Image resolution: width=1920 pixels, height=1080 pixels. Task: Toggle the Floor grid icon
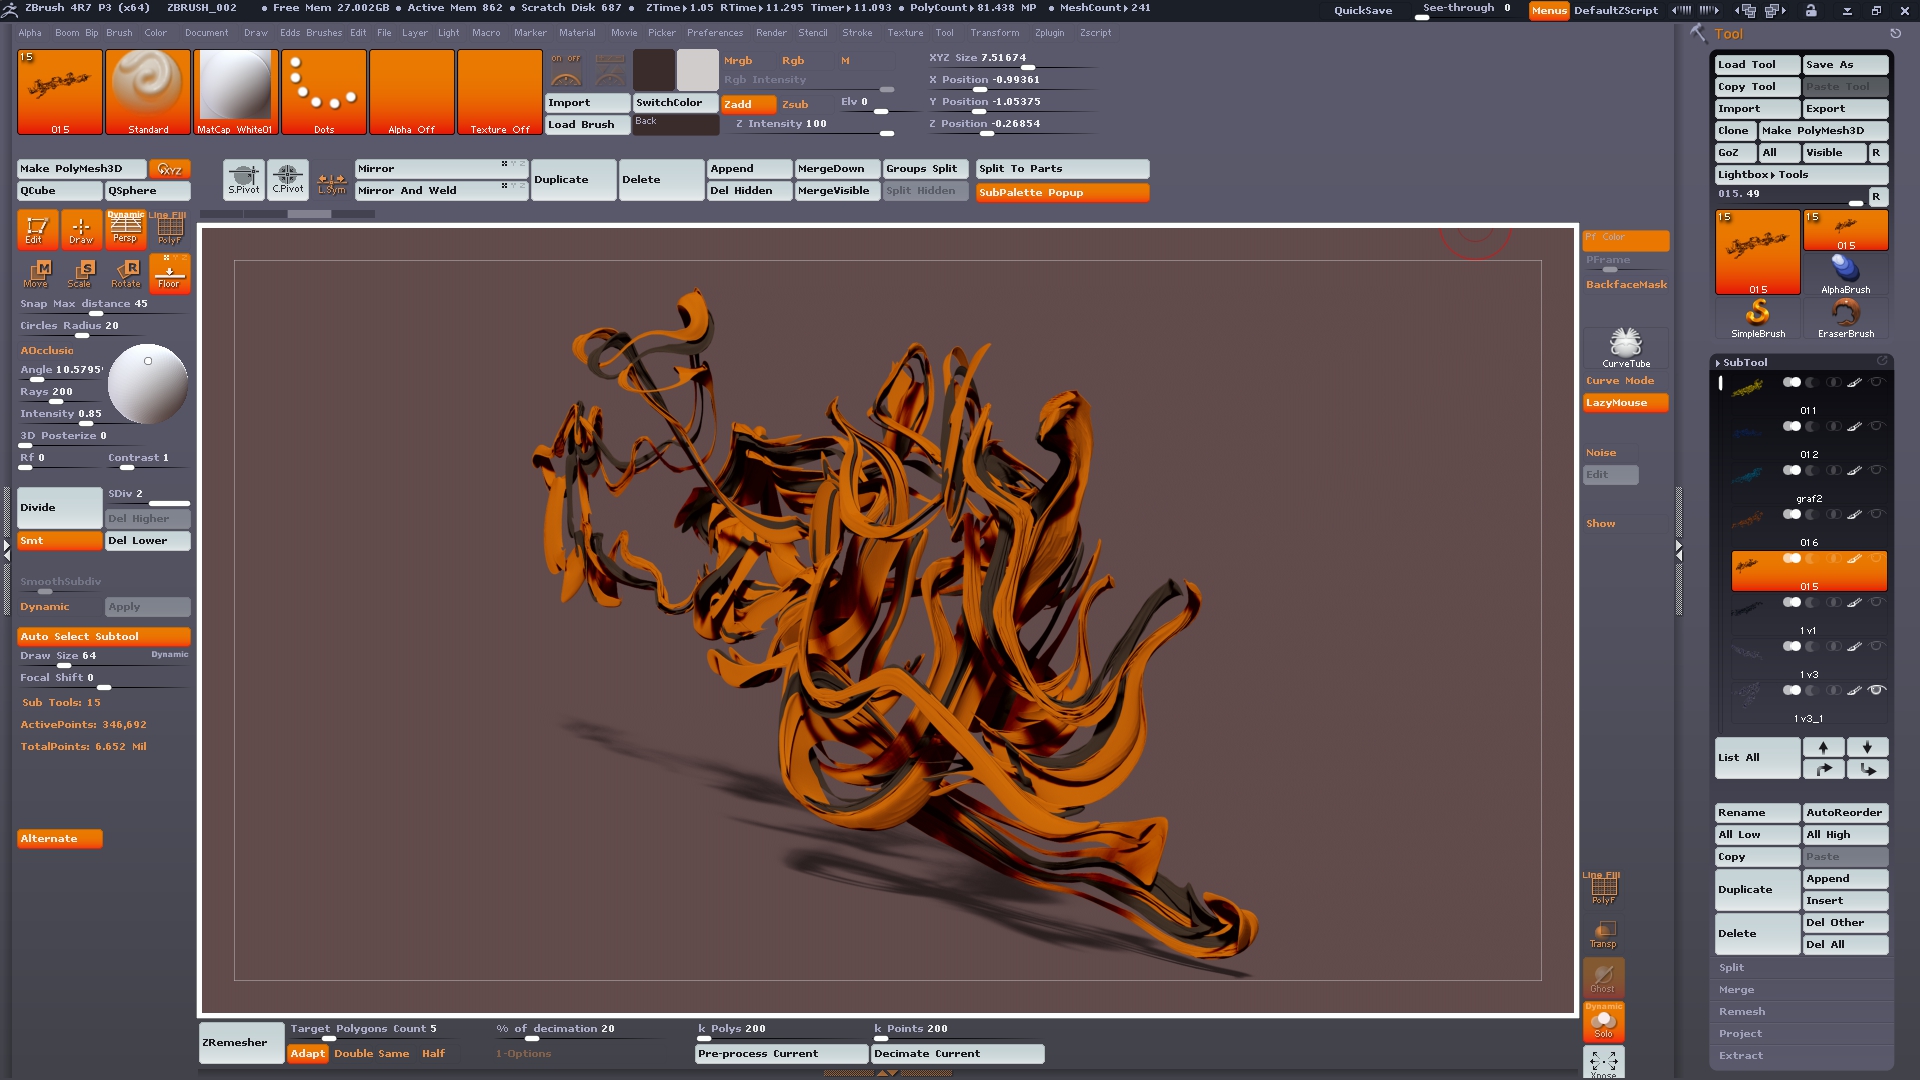tap(169, 273)
